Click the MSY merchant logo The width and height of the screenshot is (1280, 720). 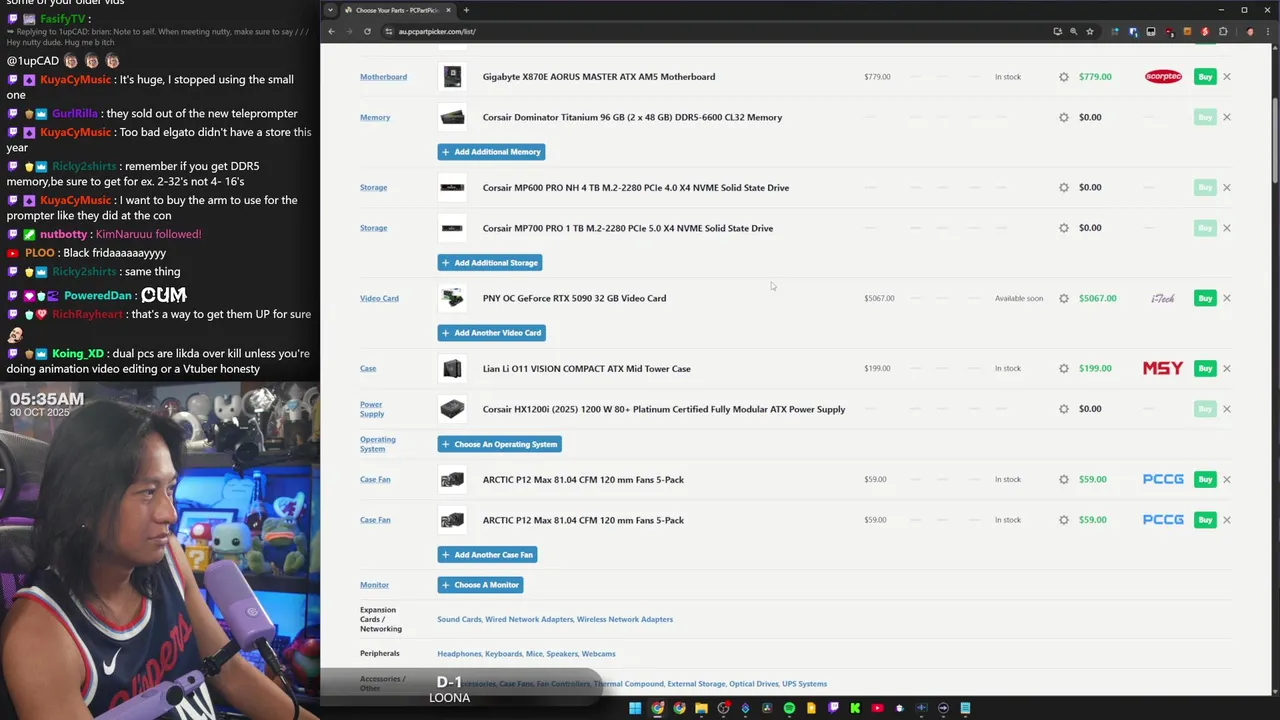point(1163,368)
